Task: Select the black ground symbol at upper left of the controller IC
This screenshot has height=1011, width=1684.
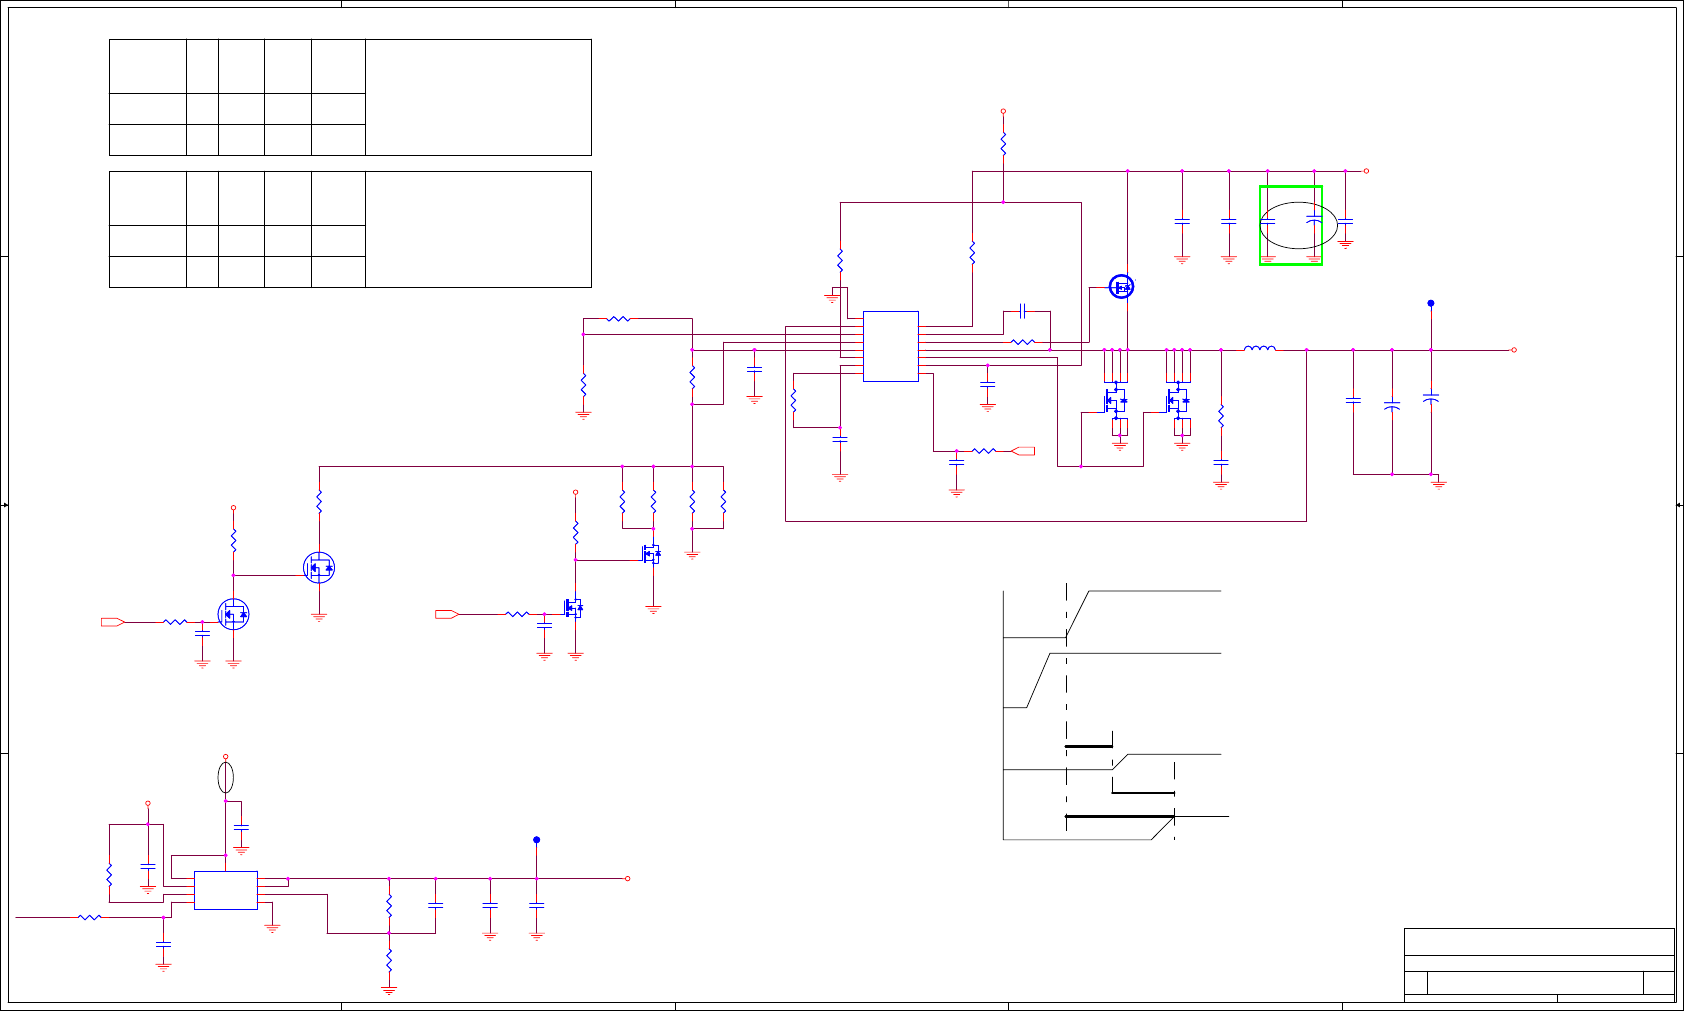Action: [832, 297]
